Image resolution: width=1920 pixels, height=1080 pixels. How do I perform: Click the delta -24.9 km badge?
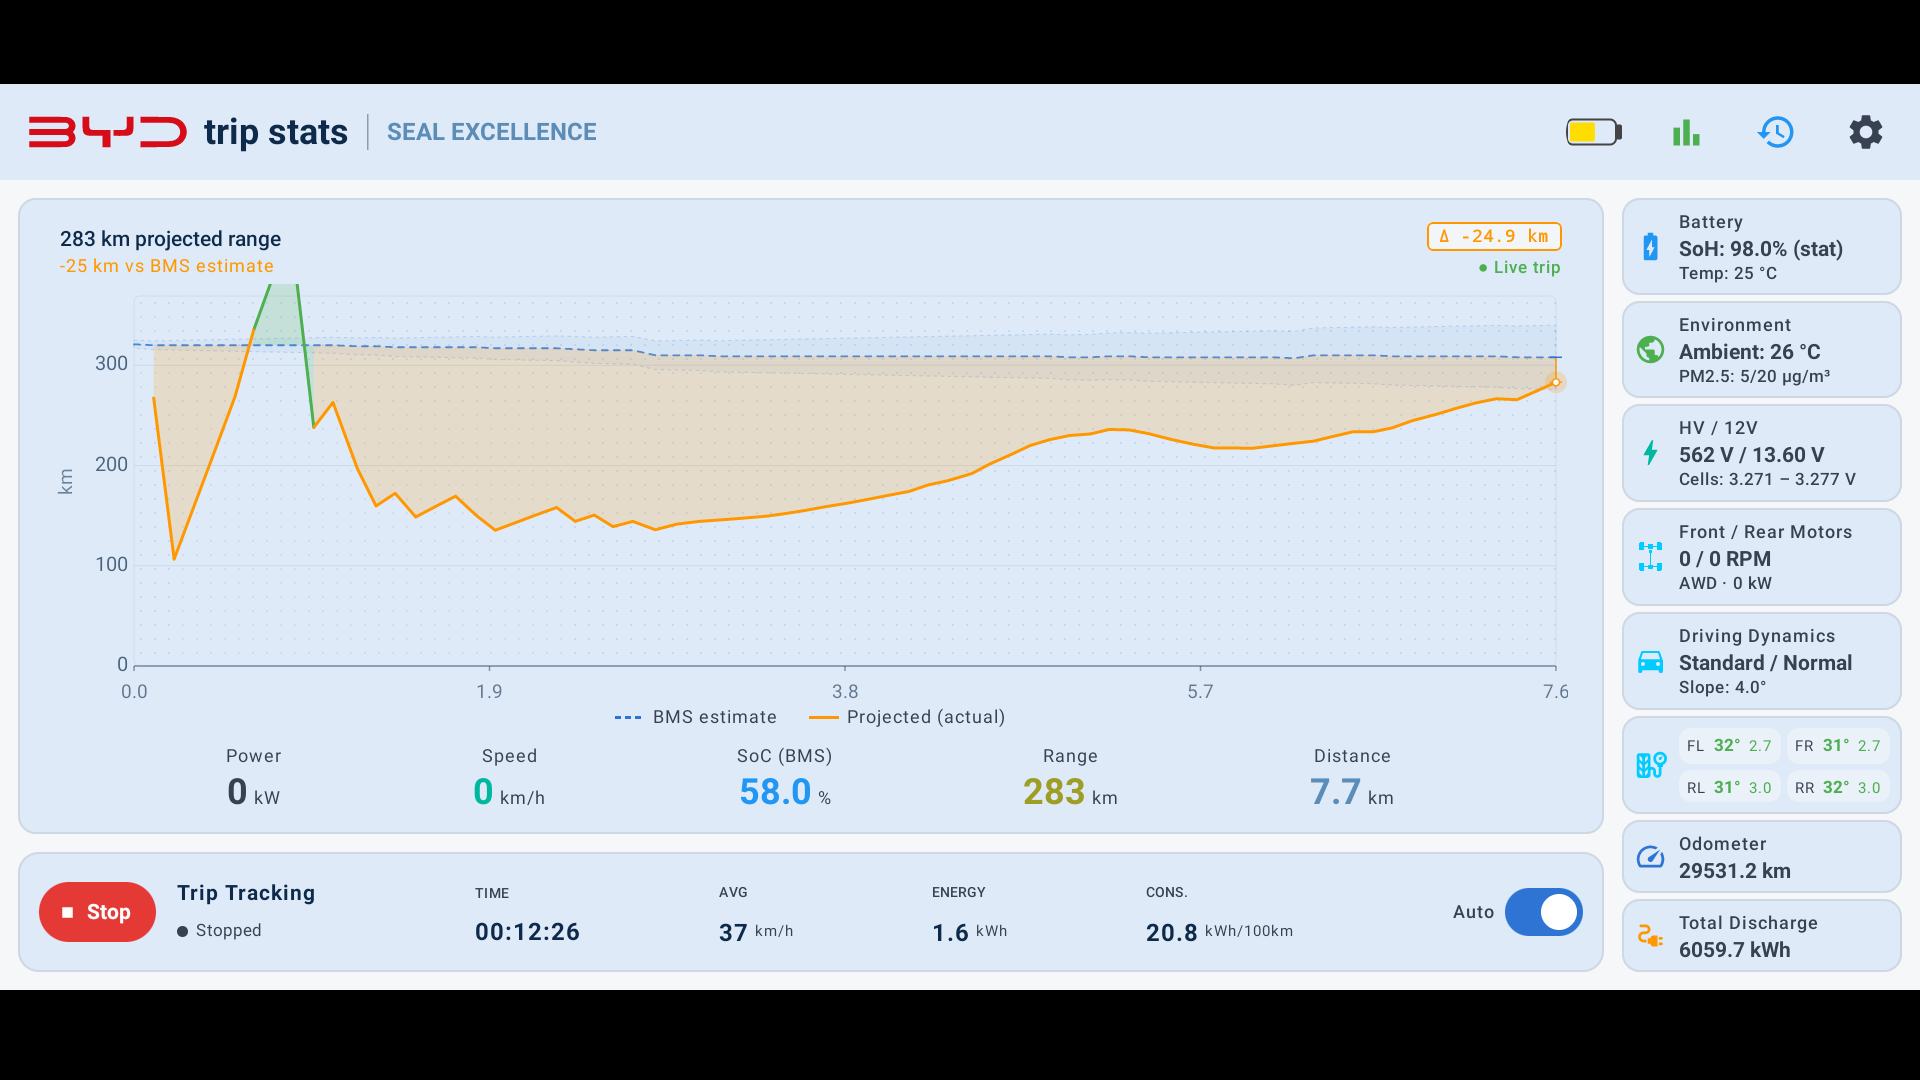[1494, 236]
